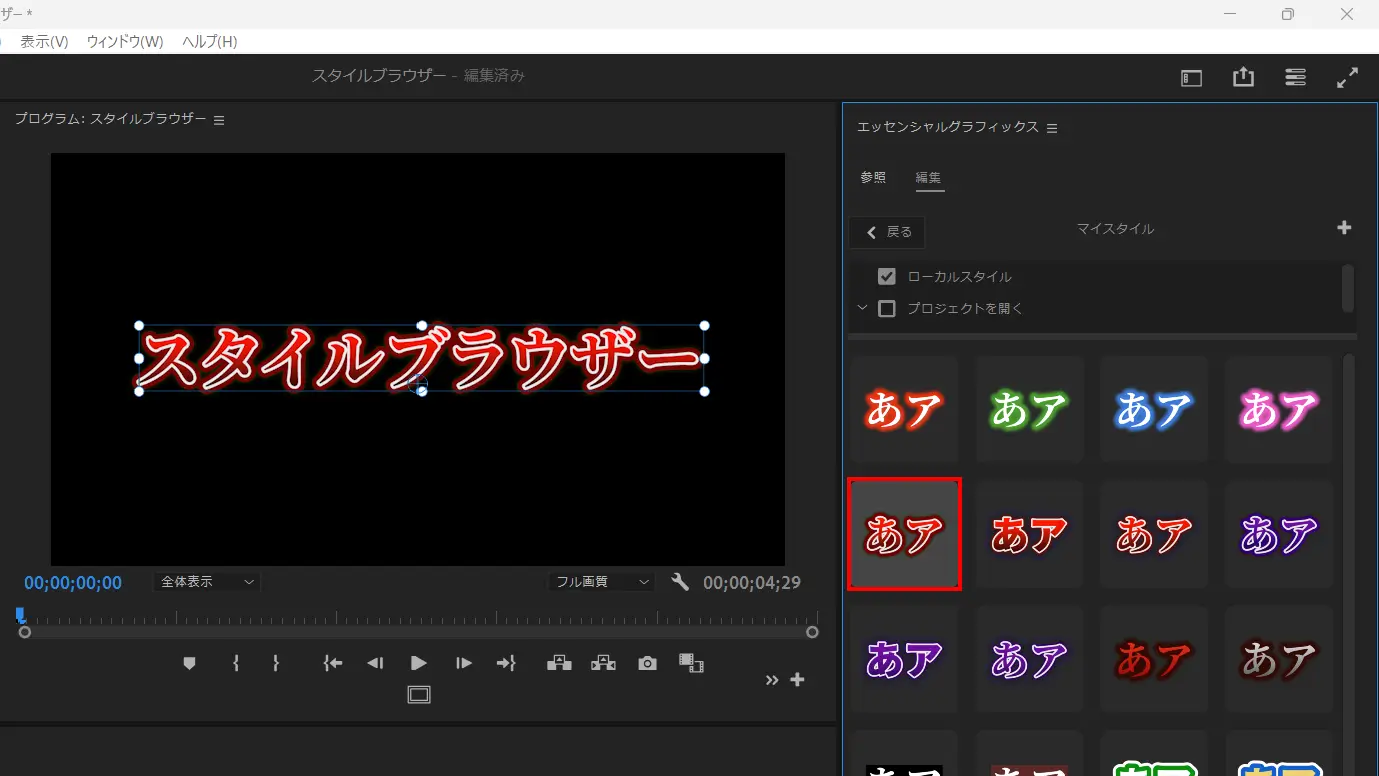Click the workspace panel layout icon
This screenshot has width=1379, height=776.
(x=1191, y=78)
